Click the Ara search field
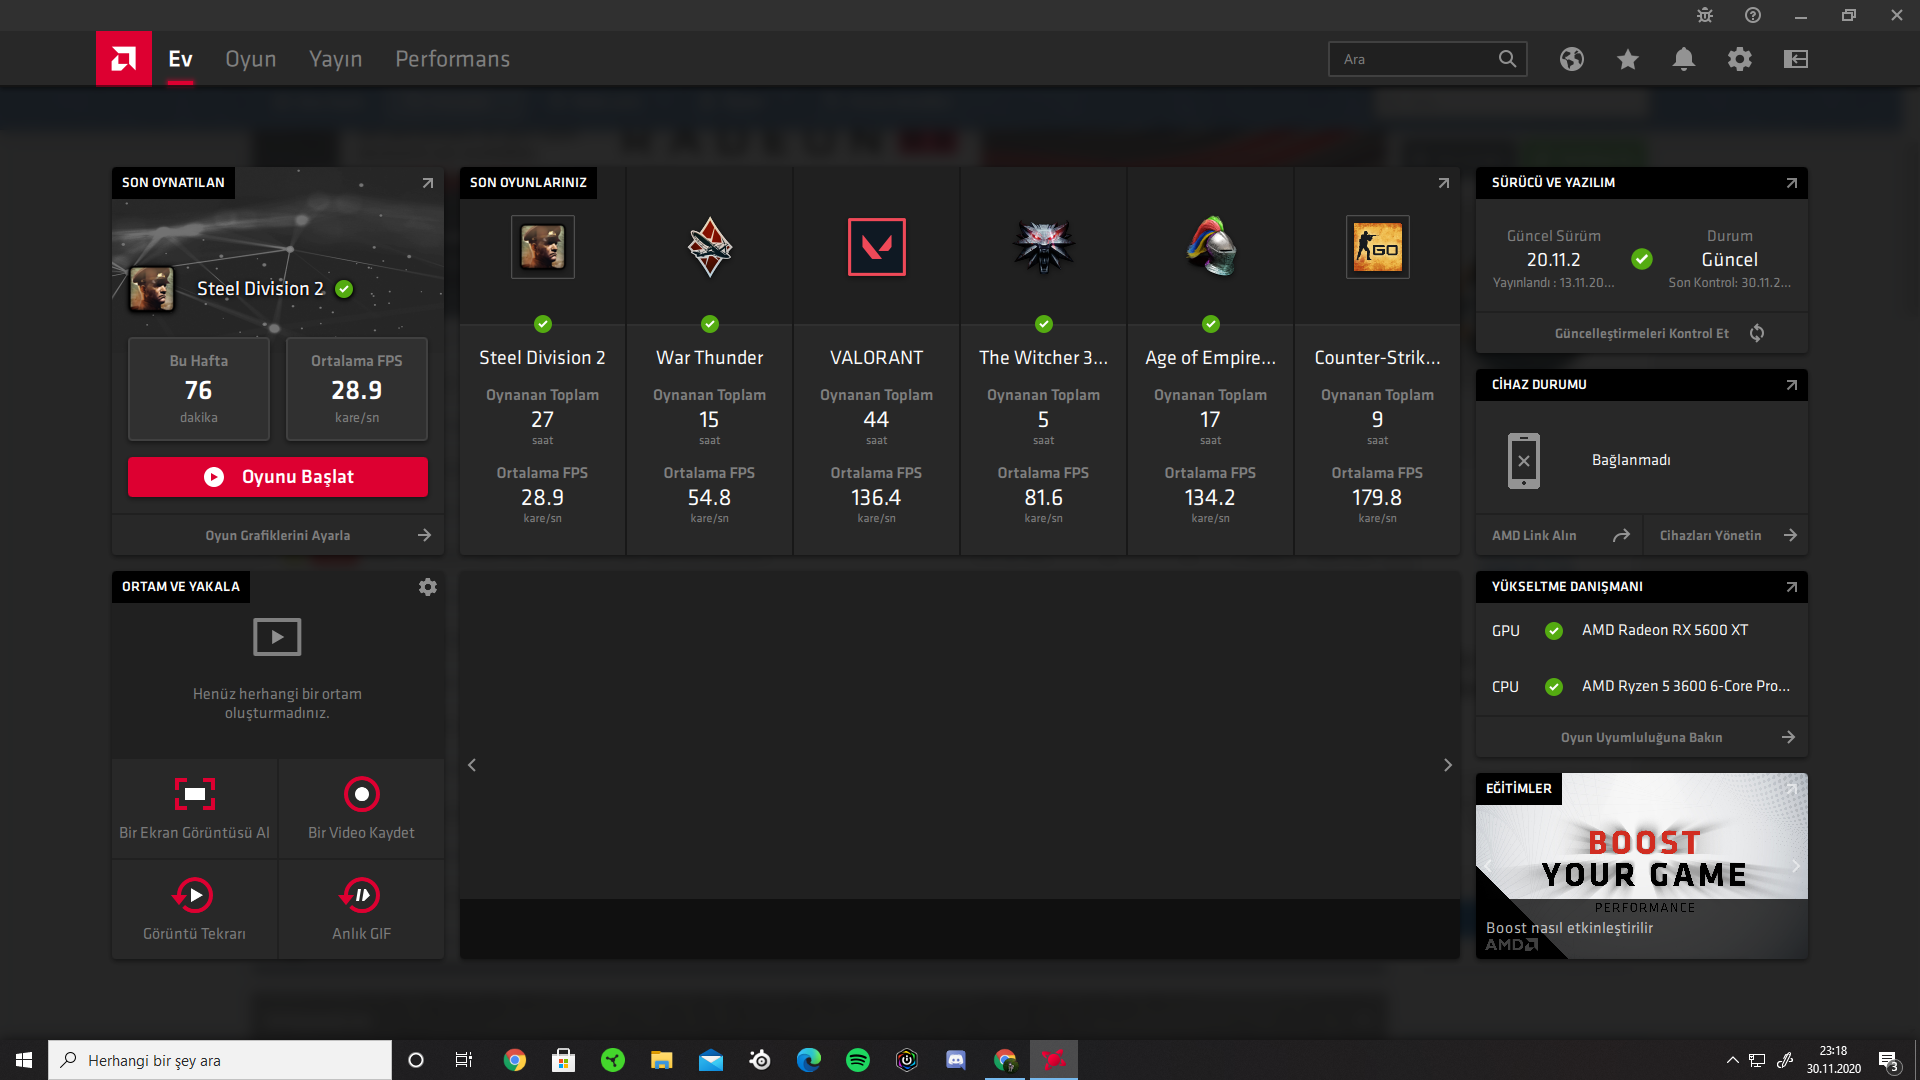 tap(1427, 59)
